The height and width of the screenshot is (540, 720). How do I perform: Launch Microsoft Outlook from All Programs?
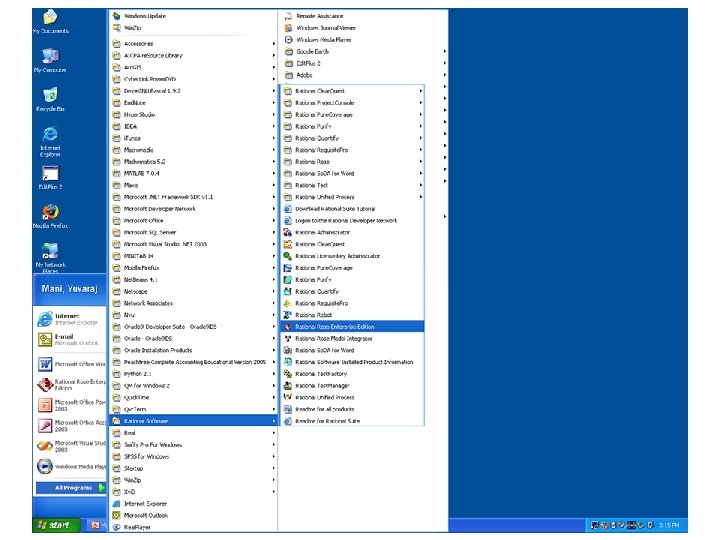[x=193, y=516]
